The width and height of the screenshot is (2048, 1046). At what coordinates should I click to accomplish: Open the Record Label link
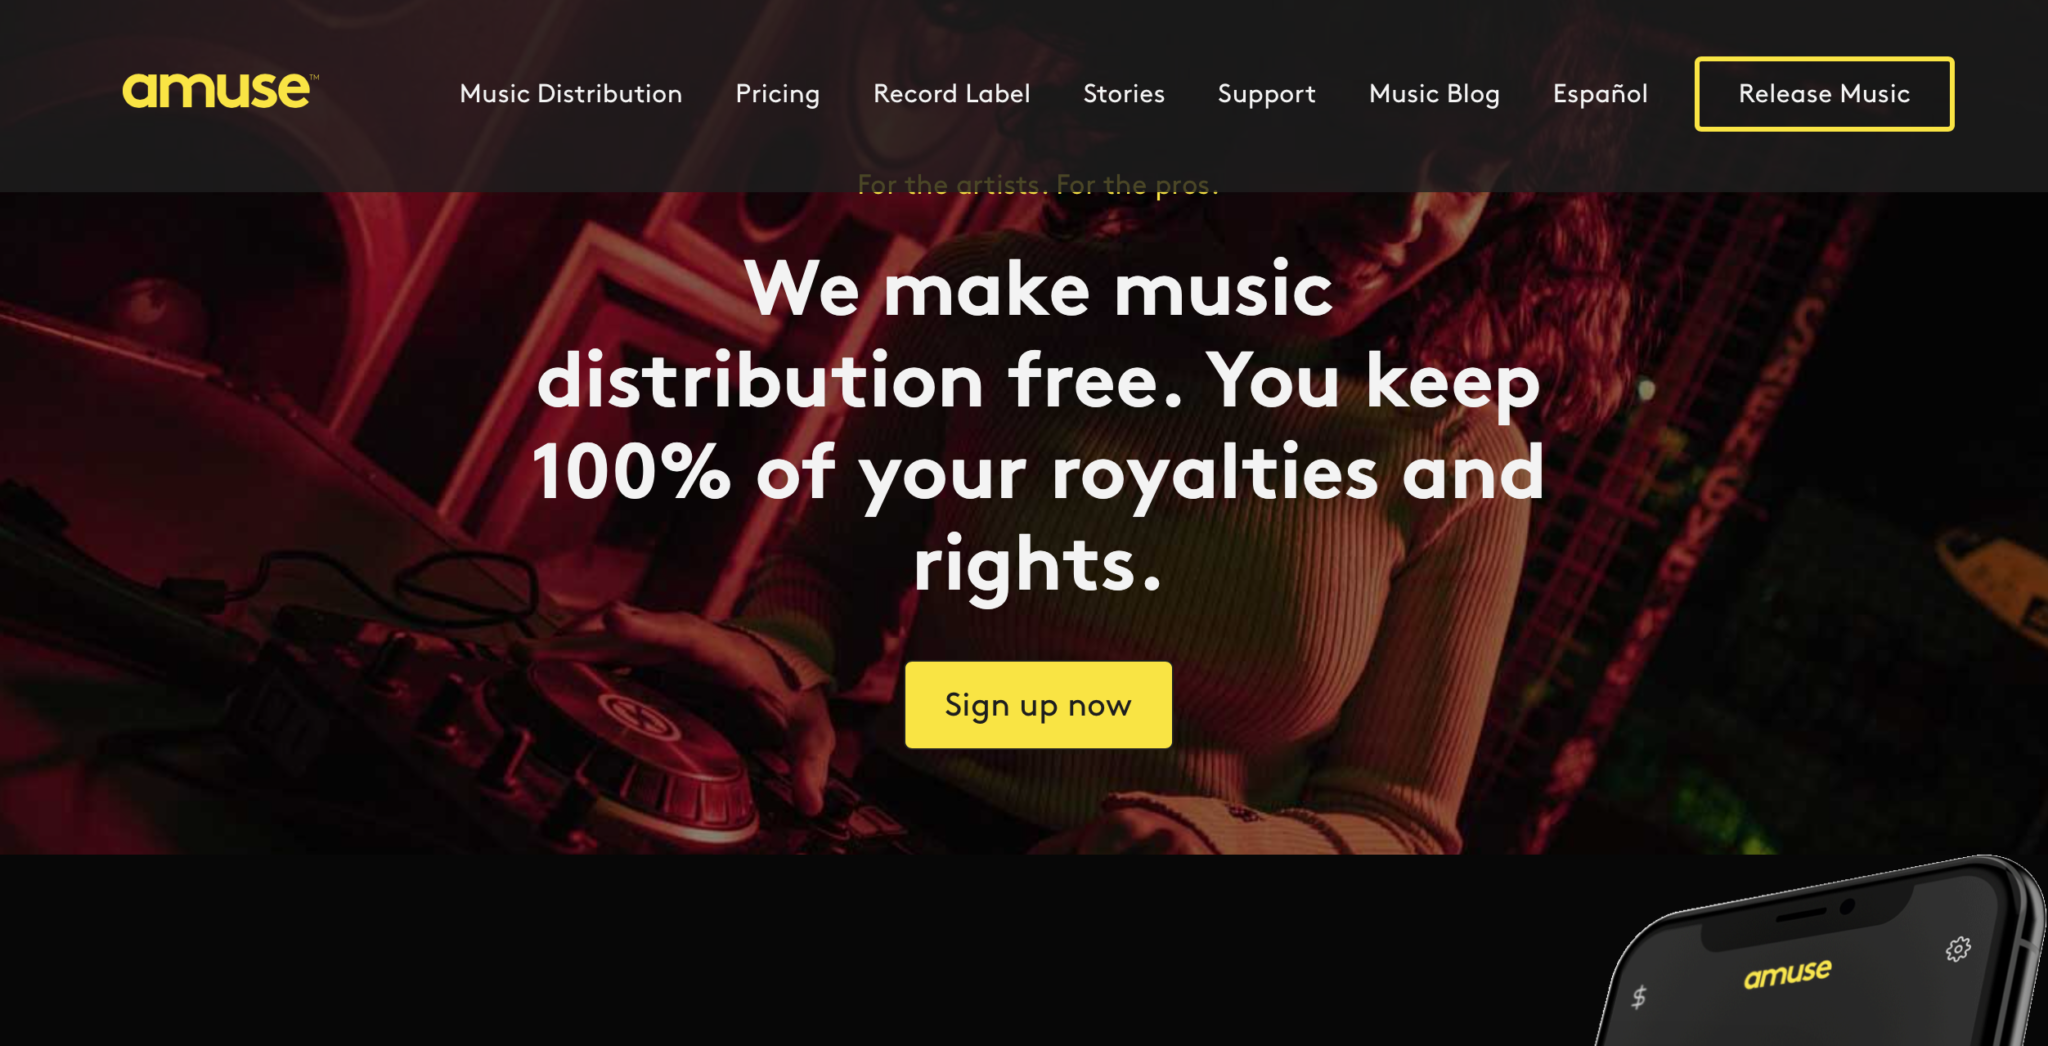(951, 94)
